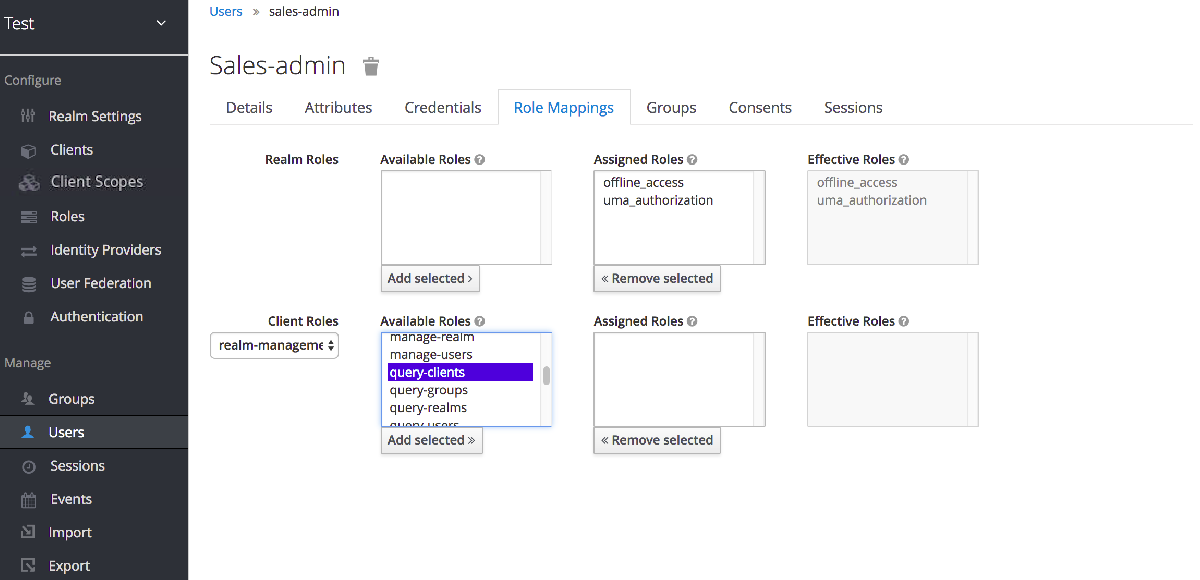Open the realm-management client roles dropdown
The width and height of the screenshot is (1200, 580).
coord(274,345)
